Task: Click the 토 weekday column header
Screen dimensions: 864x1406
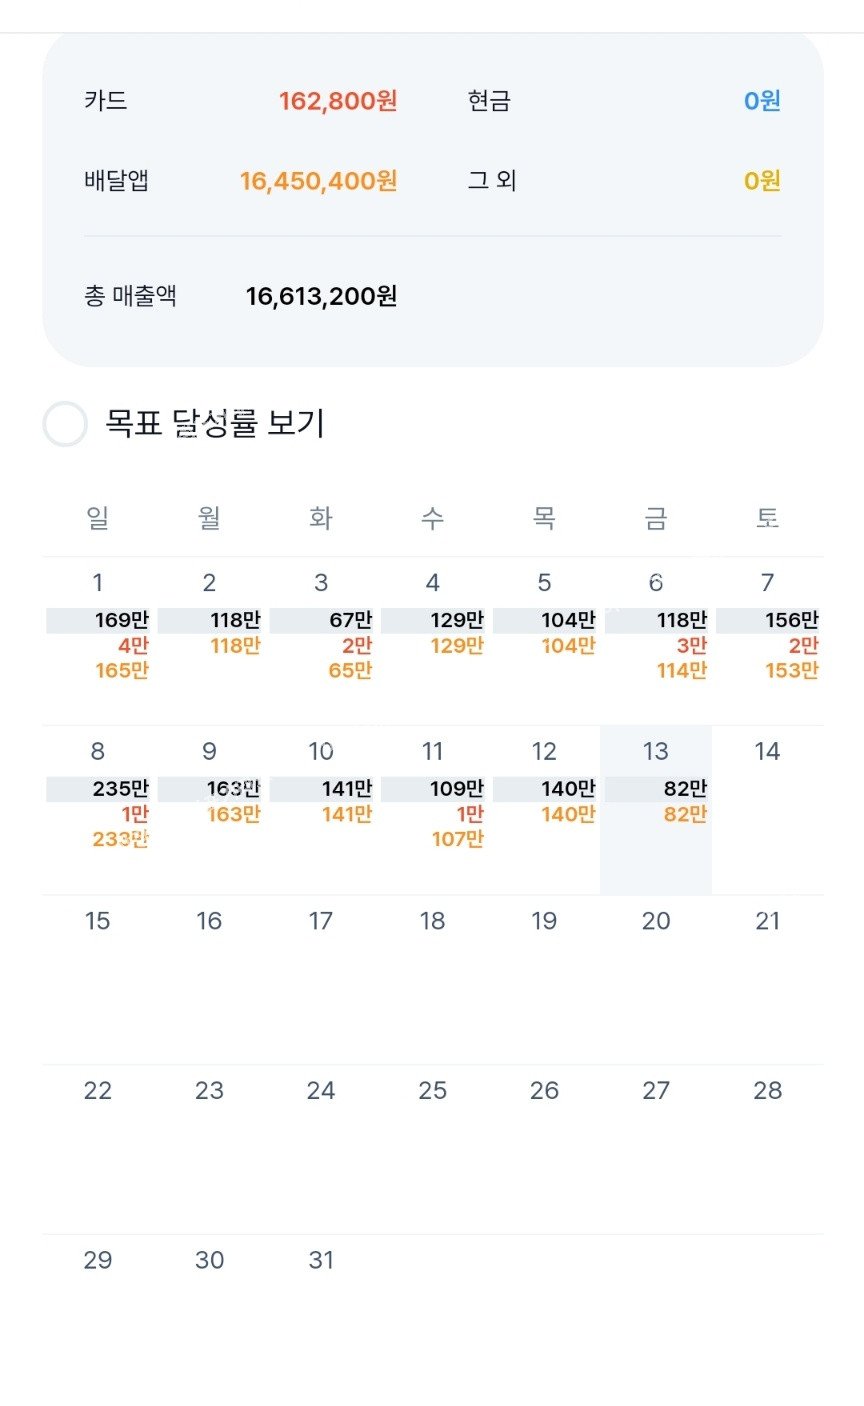Action: pos(767,518)
